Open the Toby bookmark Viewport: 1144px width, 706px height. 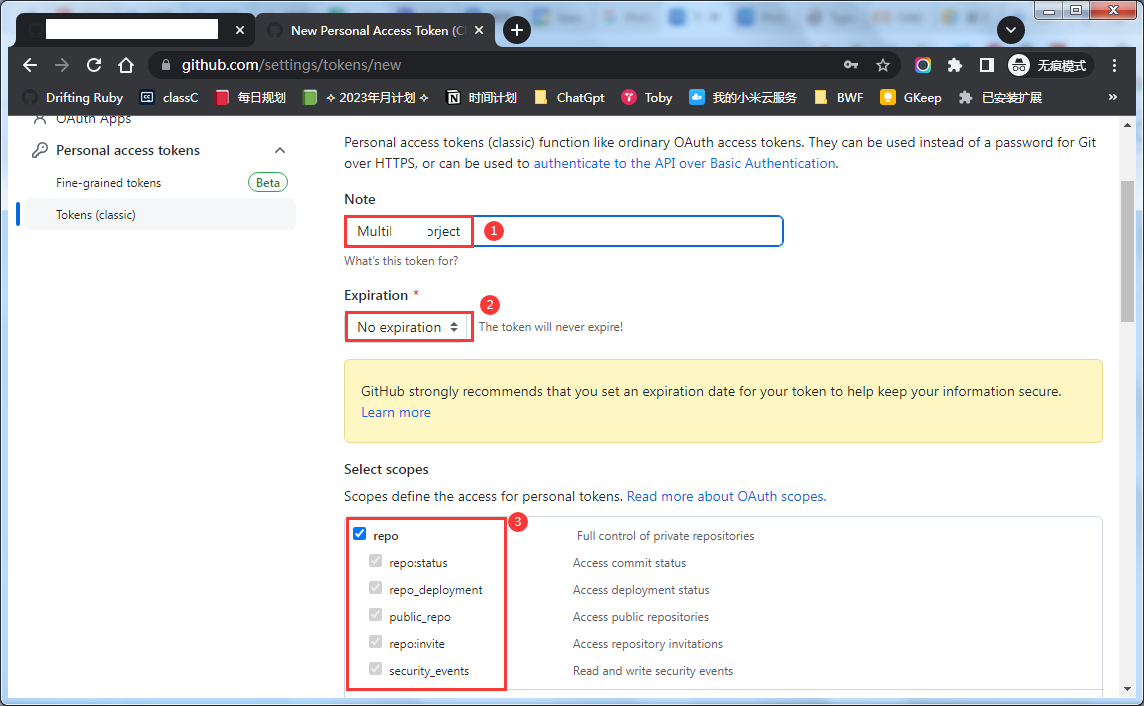pos(646,97)
